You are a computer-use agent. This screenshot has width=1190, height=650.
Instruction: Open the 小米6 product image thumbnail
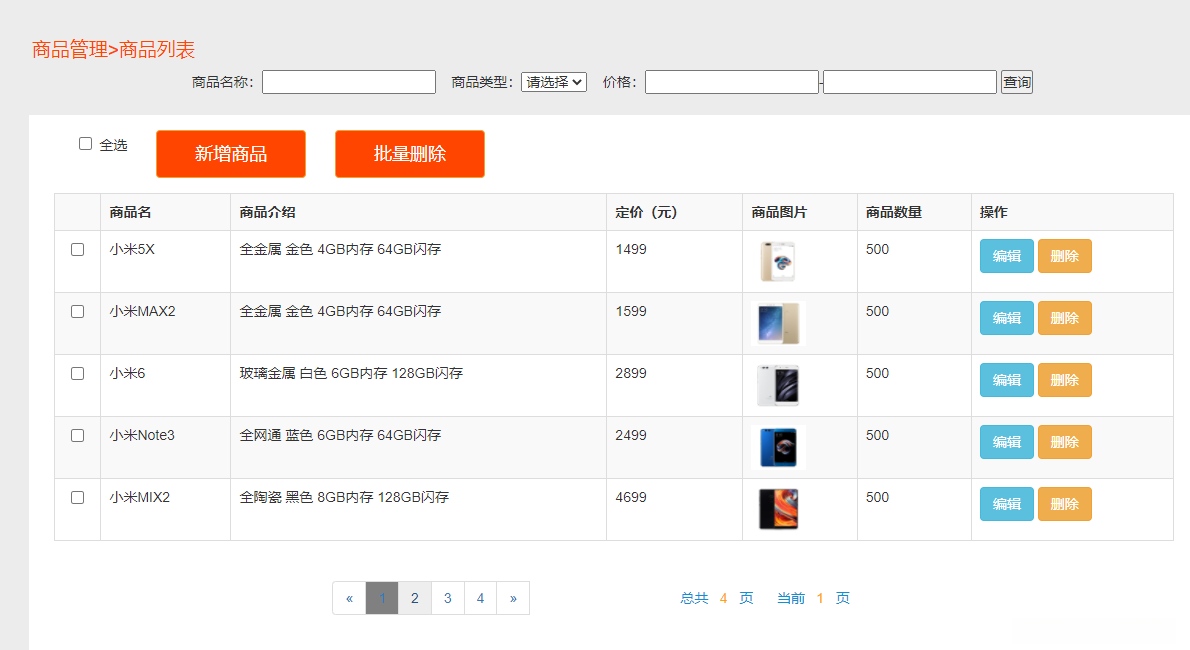778,386
